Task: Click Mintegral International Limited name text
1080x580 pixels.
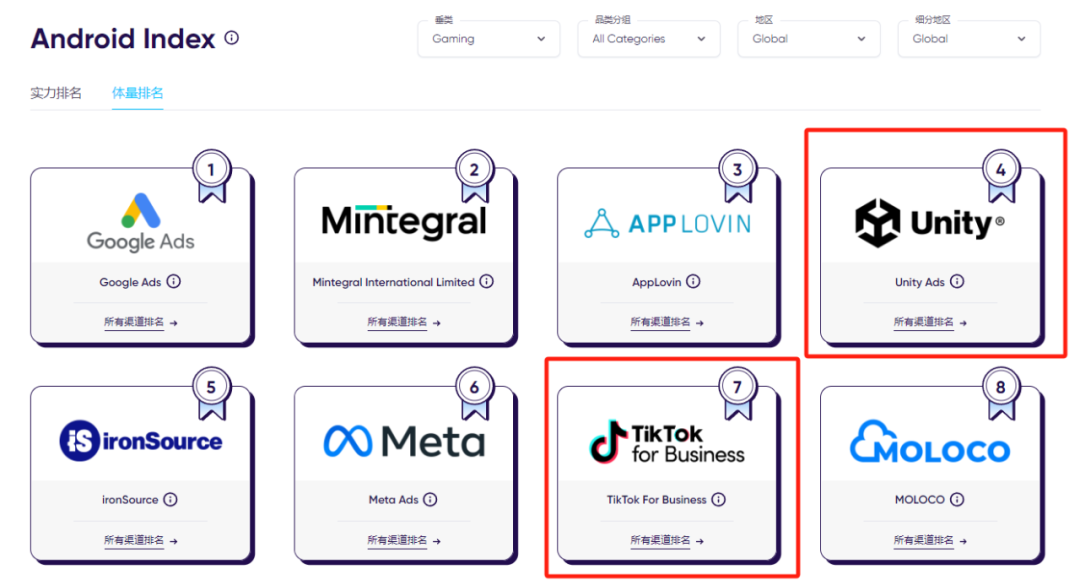Action: (393, 282)
